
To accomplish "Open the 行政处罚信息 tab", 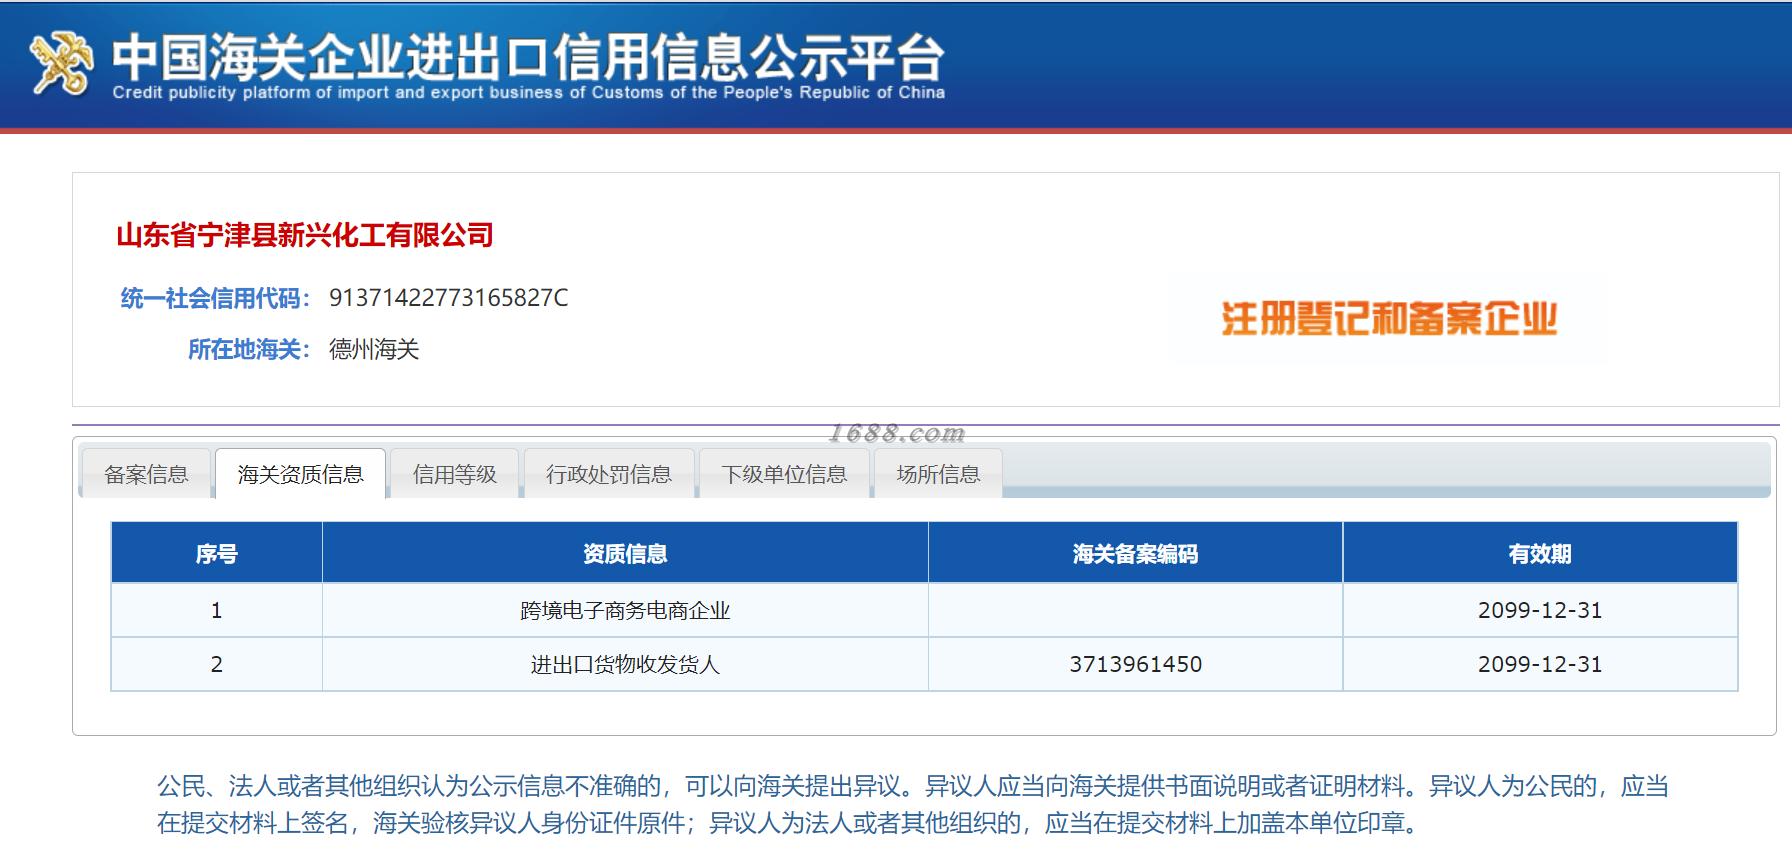I will click(x=609, y=474).
